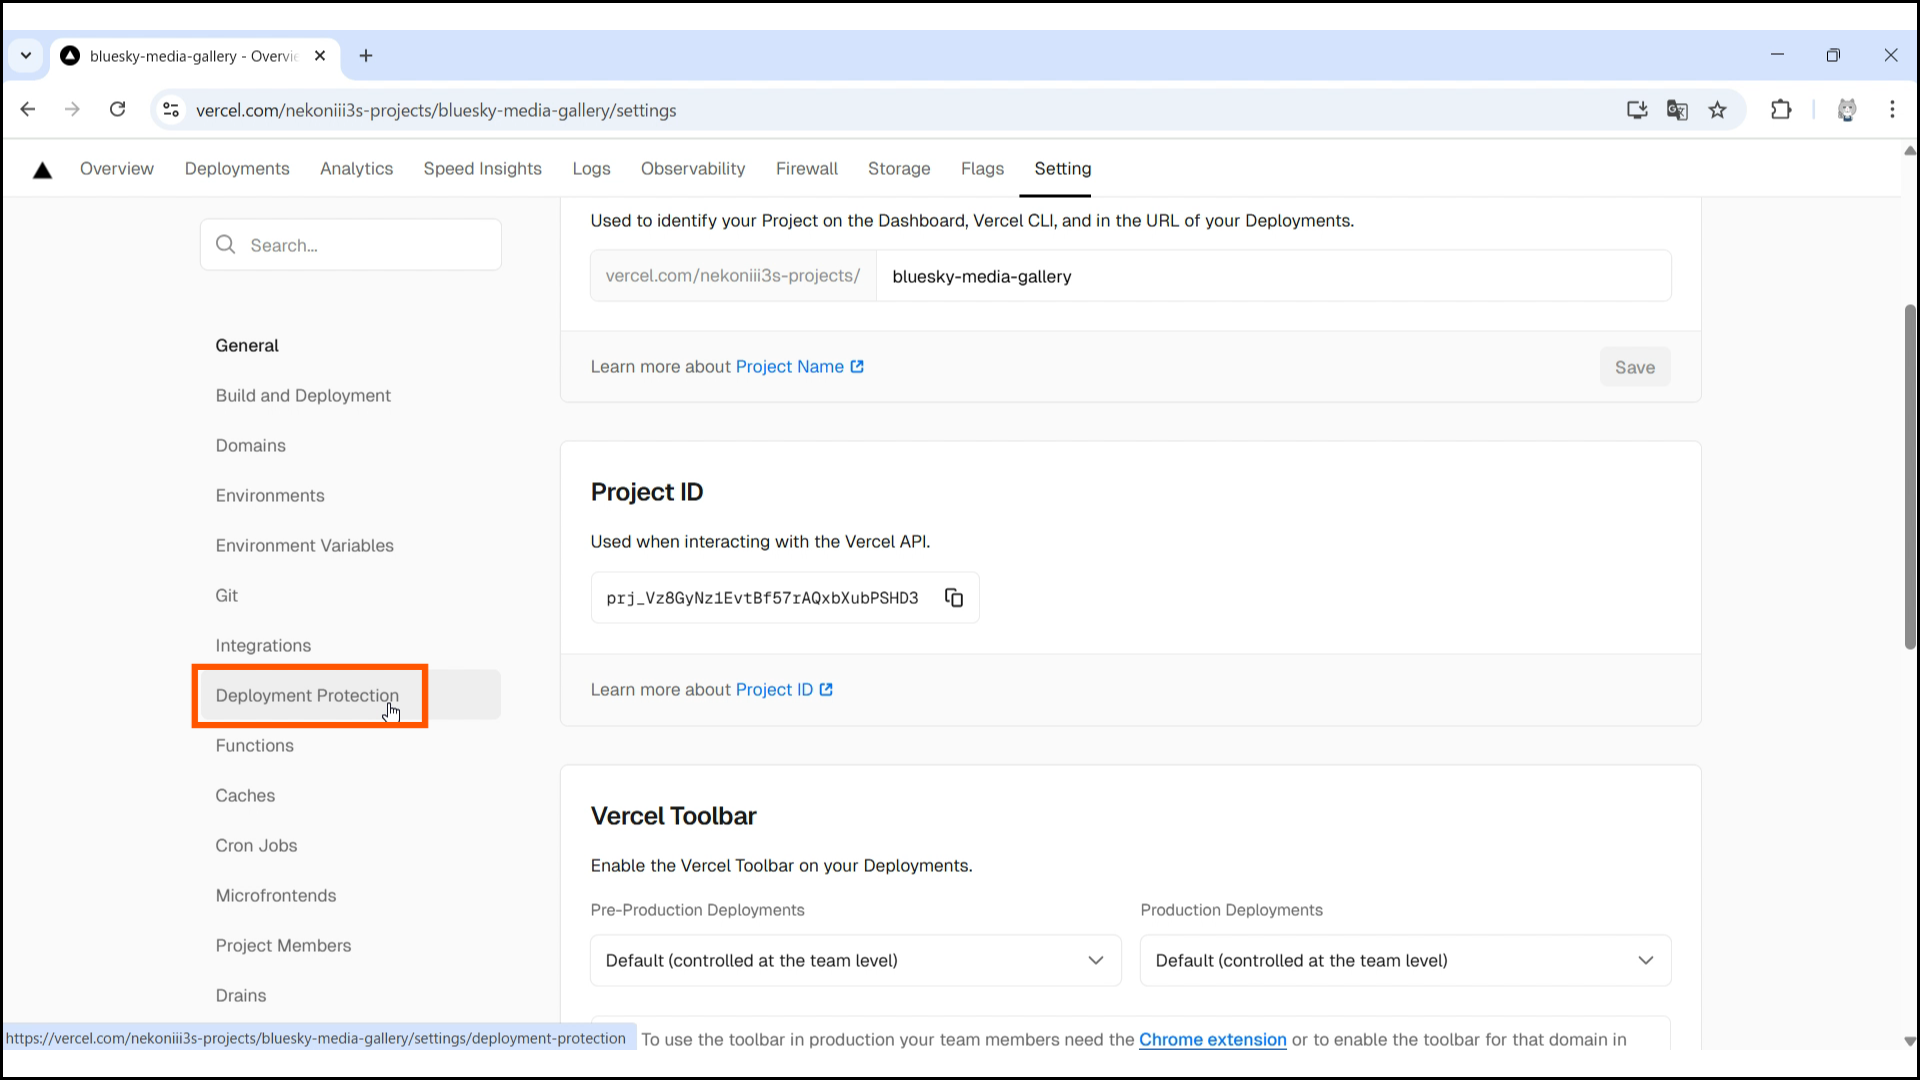1920x1080 pixels.
Task: Expand Pre-Production Deployments dropdown
Action: [855, 960]
